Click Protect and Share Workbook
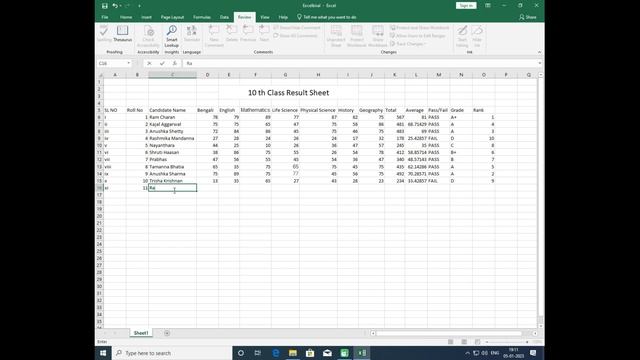 419,28
